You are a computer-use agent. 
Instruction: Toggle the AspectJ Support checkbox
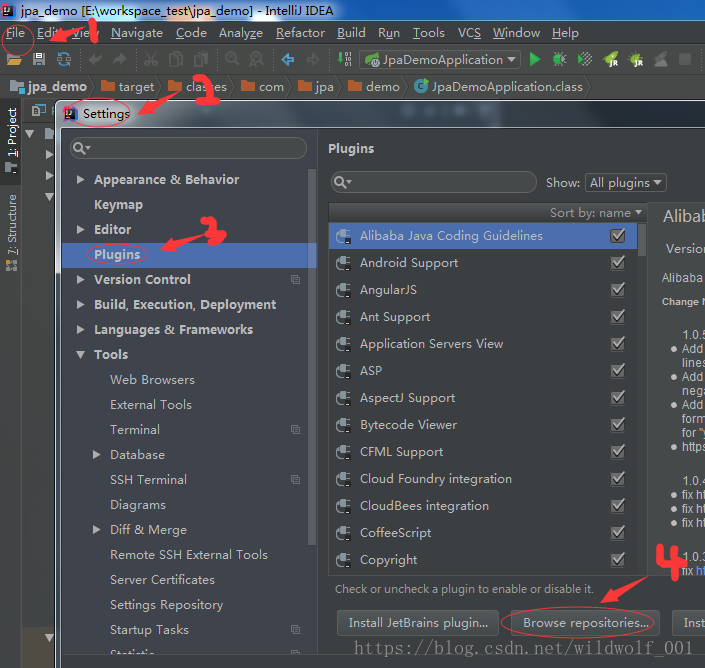tap(617, 397)
